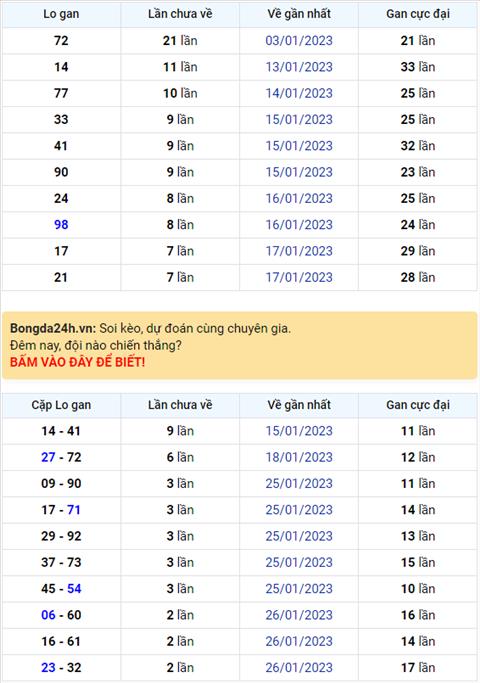Open date 15/01/2023 in row 33

pyautogui.click(x=299, y=119)
